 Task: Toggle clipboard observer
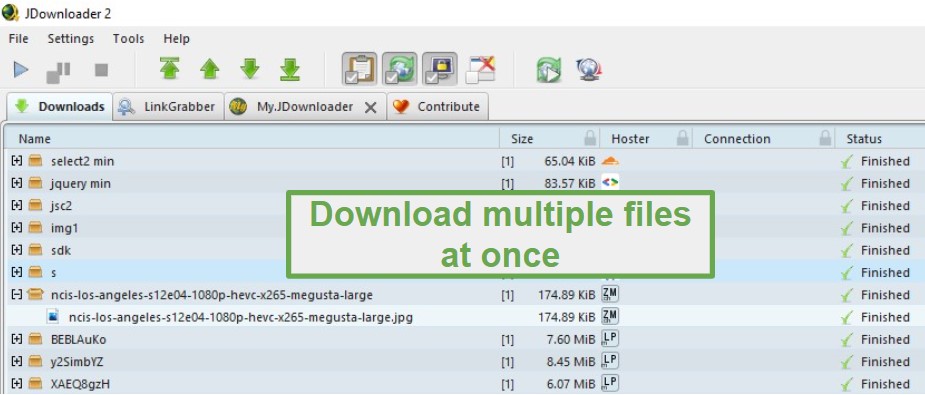(359, 69)
